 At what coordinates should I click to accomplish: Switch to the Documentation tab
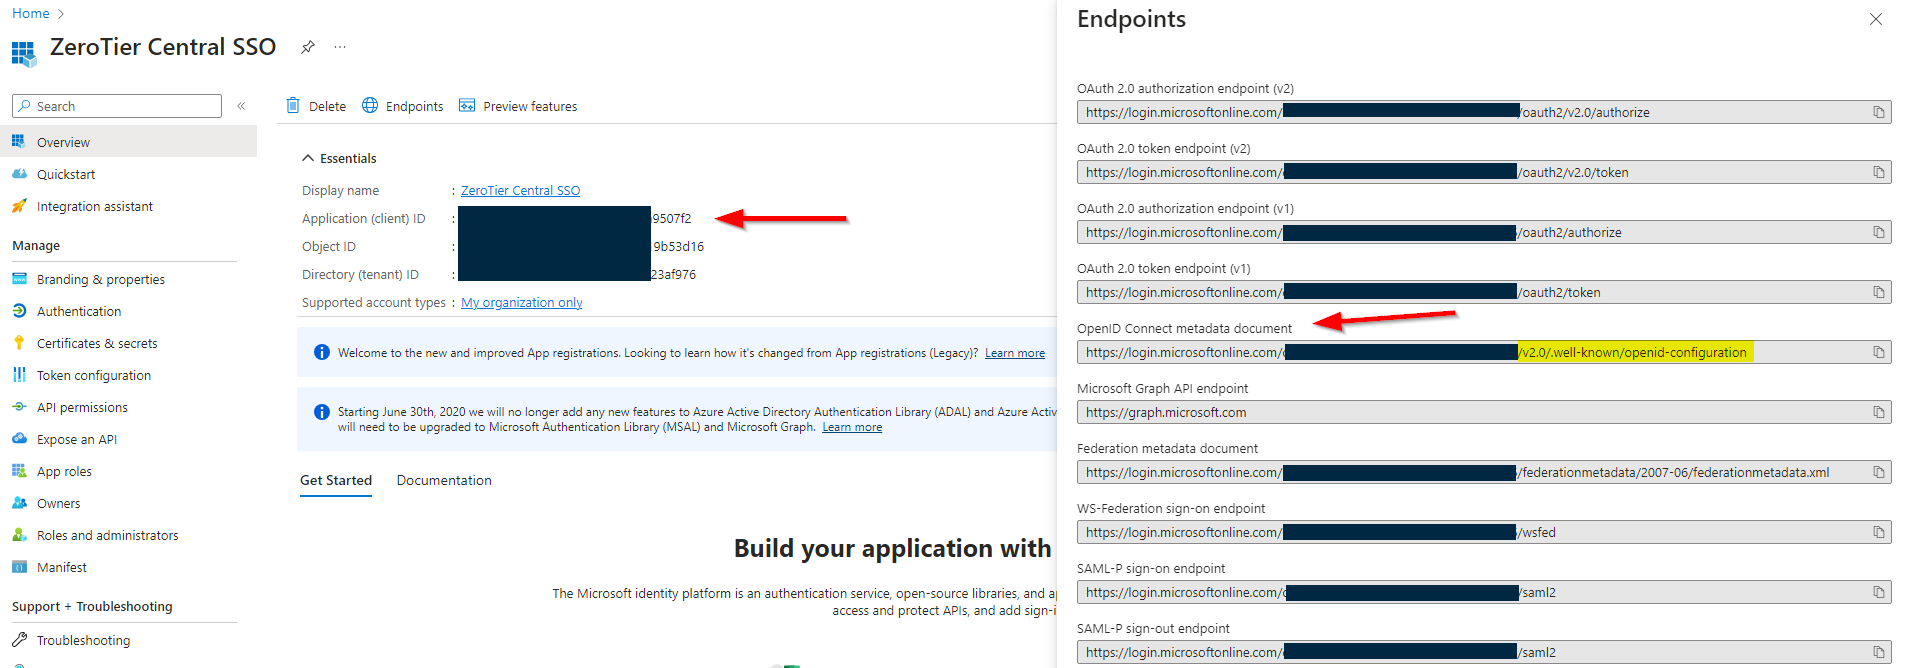pyautogui.click(x=444, y=481)
